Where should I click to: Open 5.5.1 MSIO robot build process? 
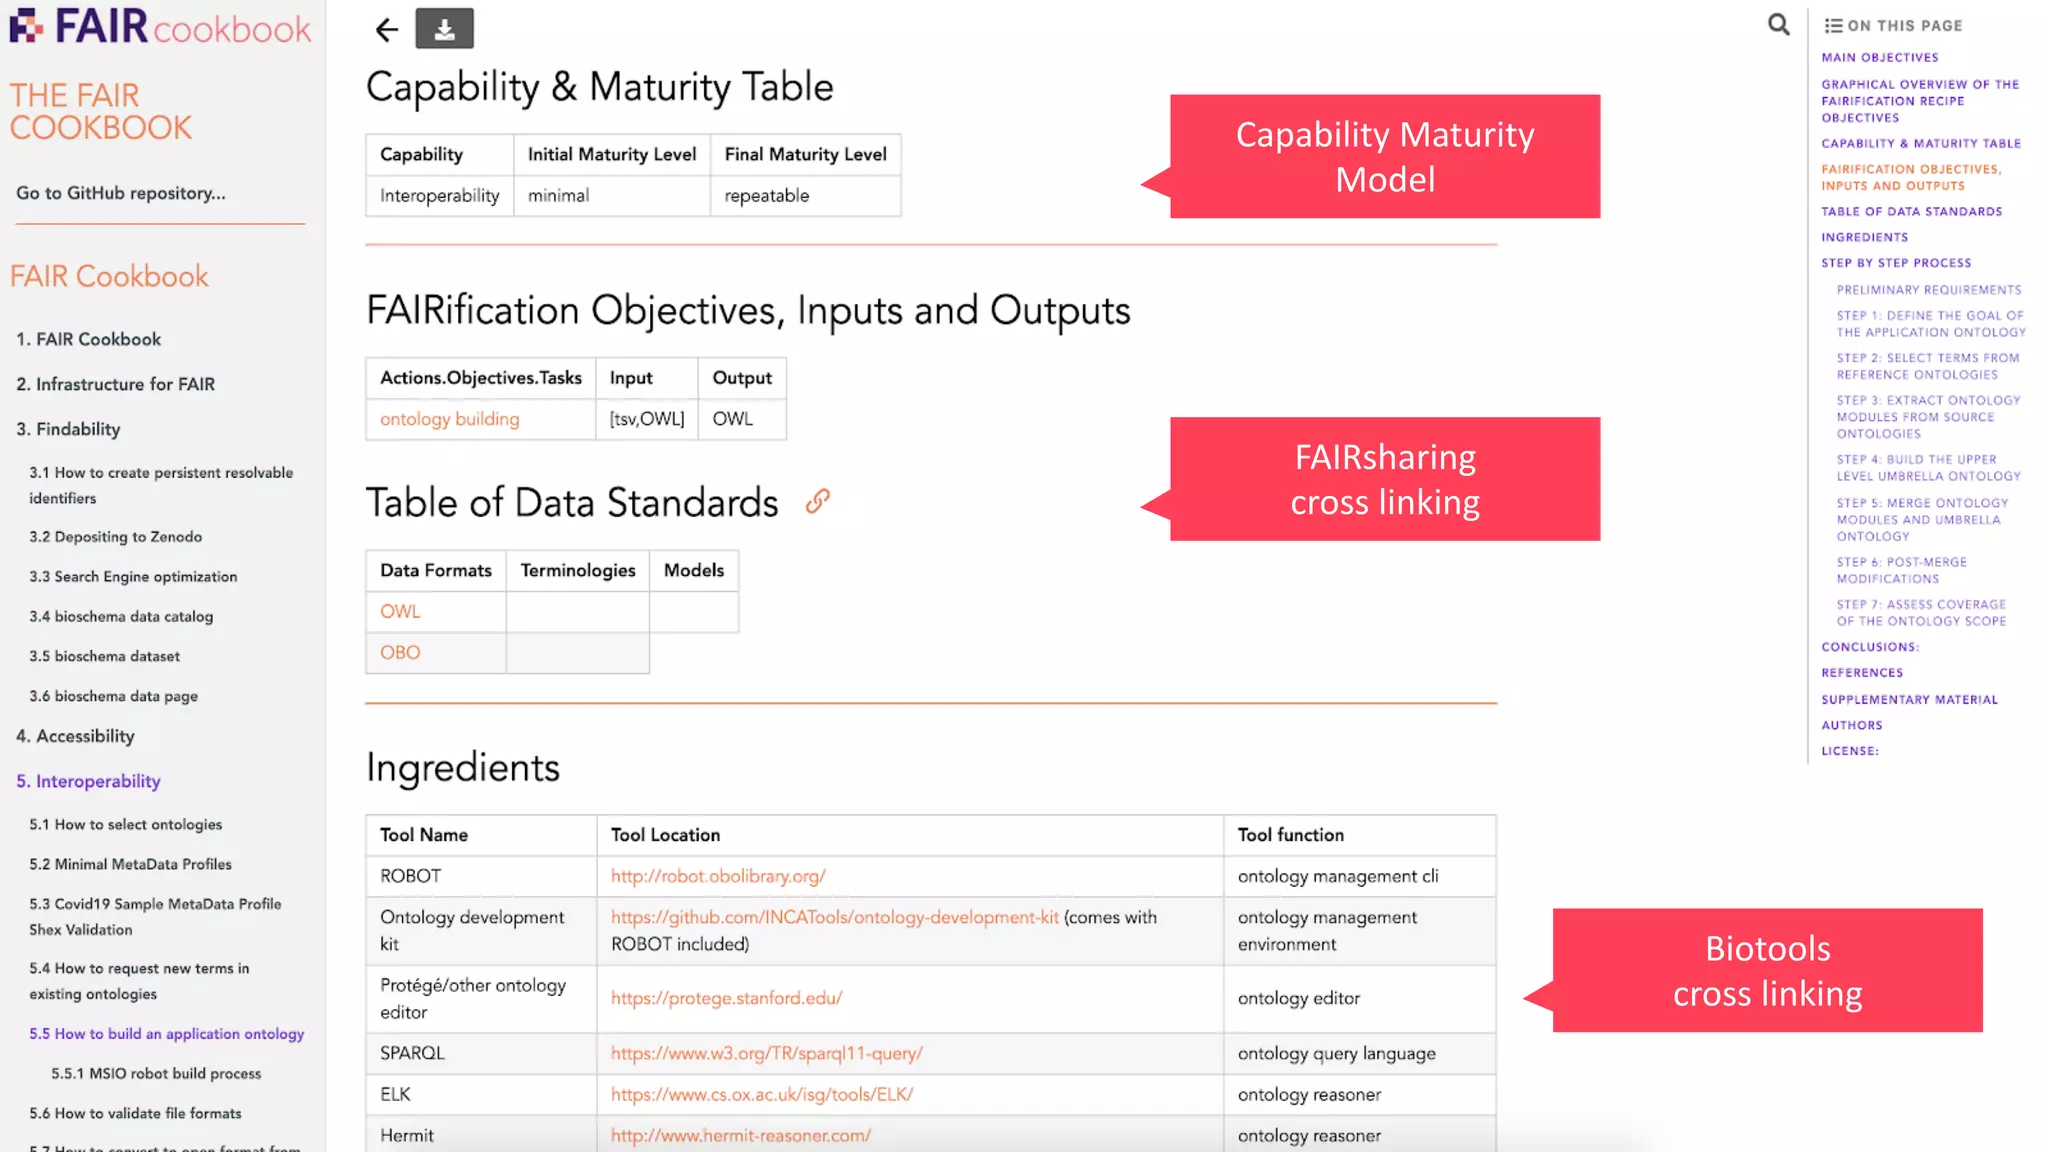(x=156, y=1073)
